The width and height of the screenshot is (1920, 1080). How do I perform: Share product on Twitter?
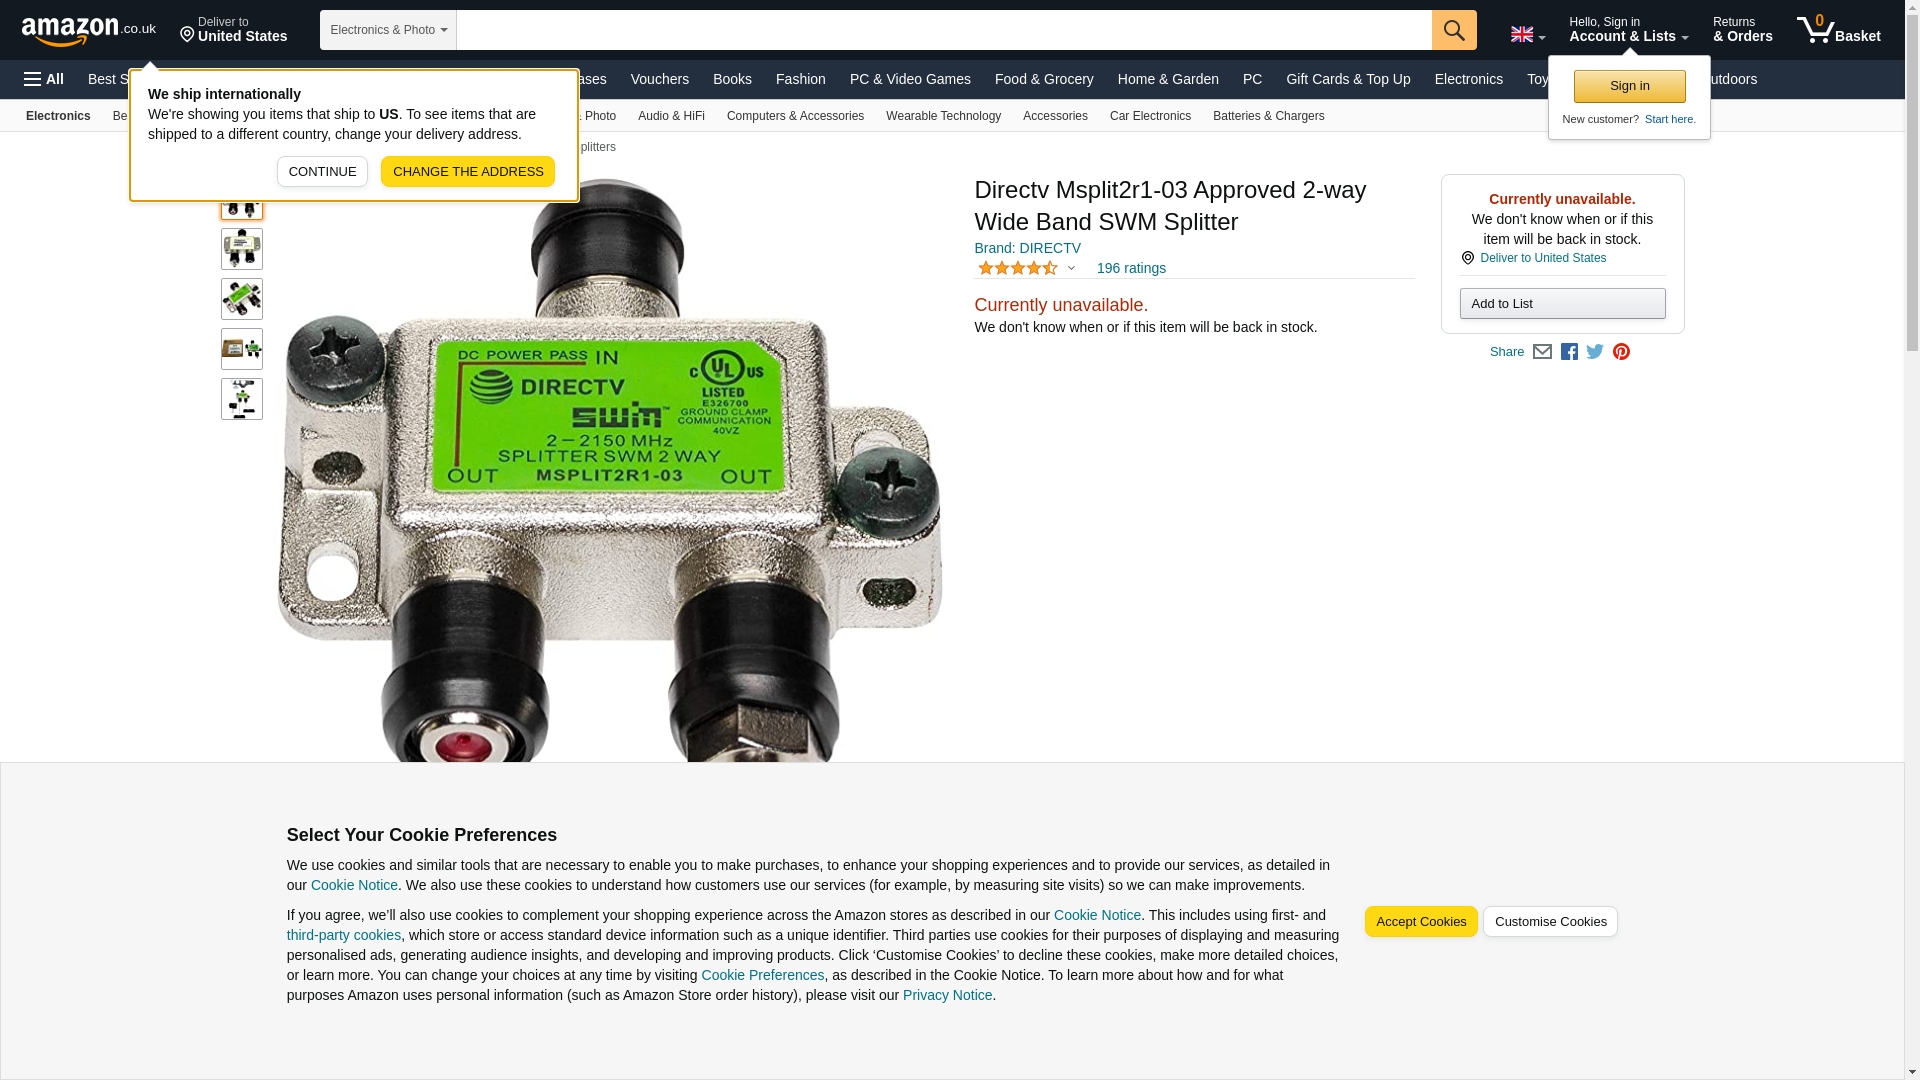pyautogui.click(x=1595, y=352)
